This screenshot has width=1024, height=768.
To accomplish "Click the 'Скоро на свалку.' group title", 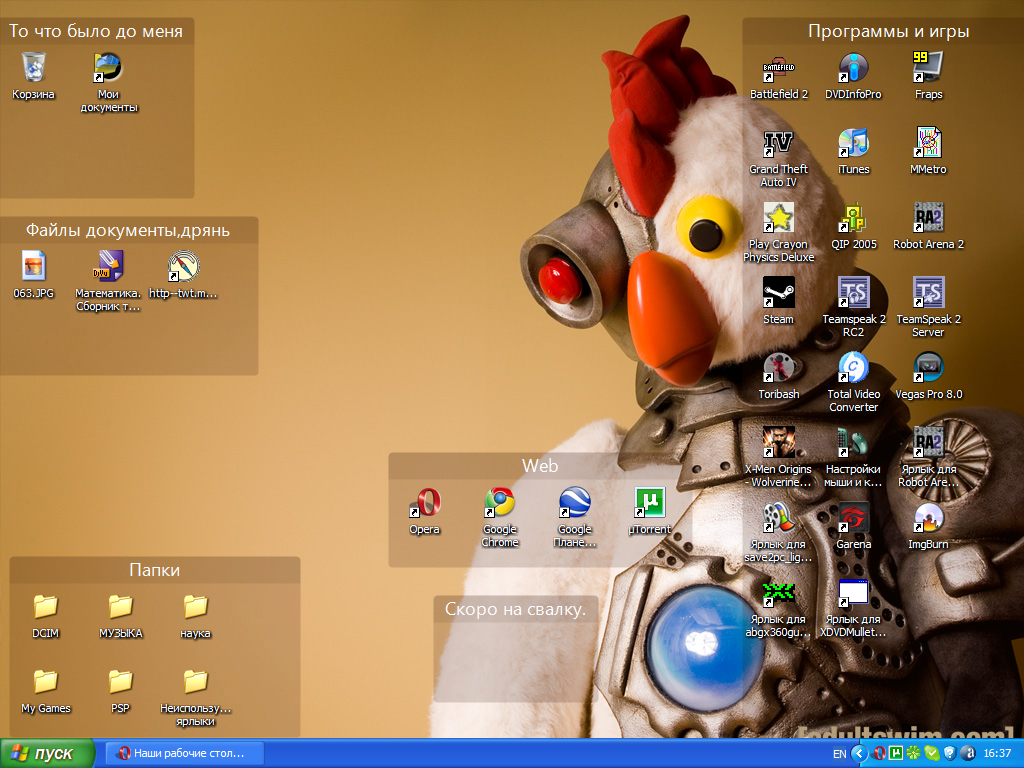I will [515, 609].
